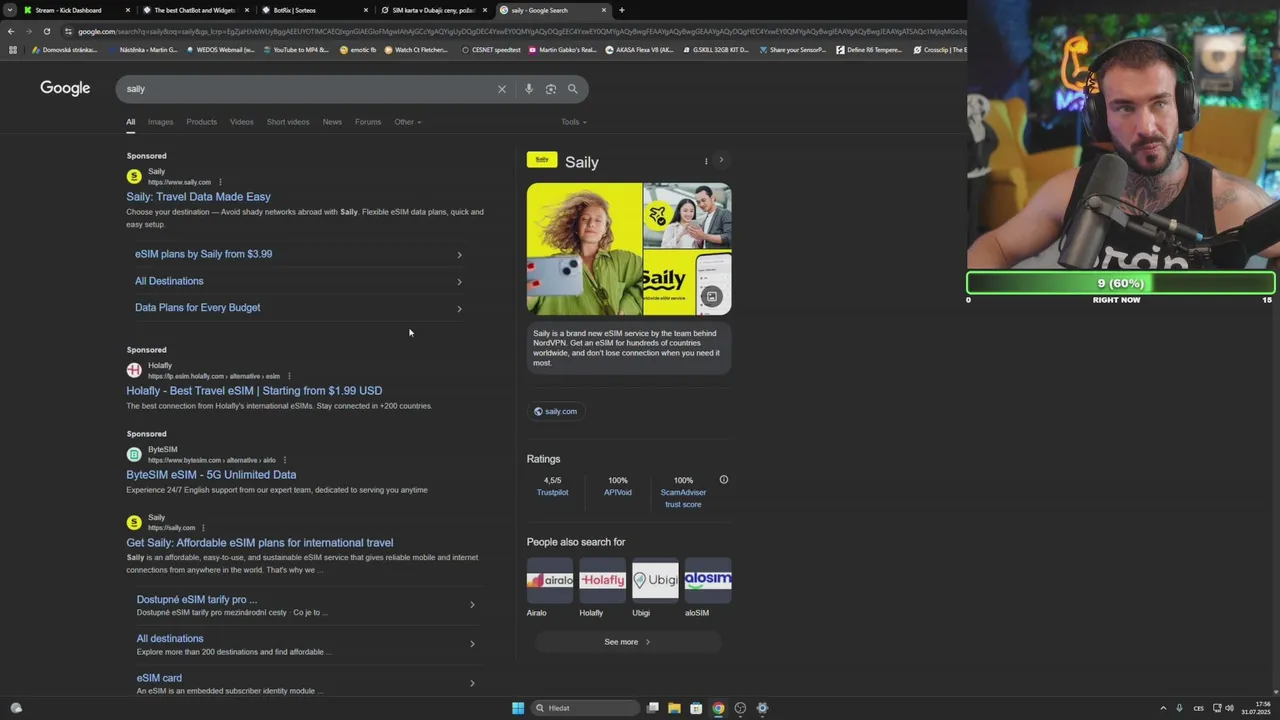Select the News search tab
This screenshot has width=1280, height=720.
click(332, 122)
